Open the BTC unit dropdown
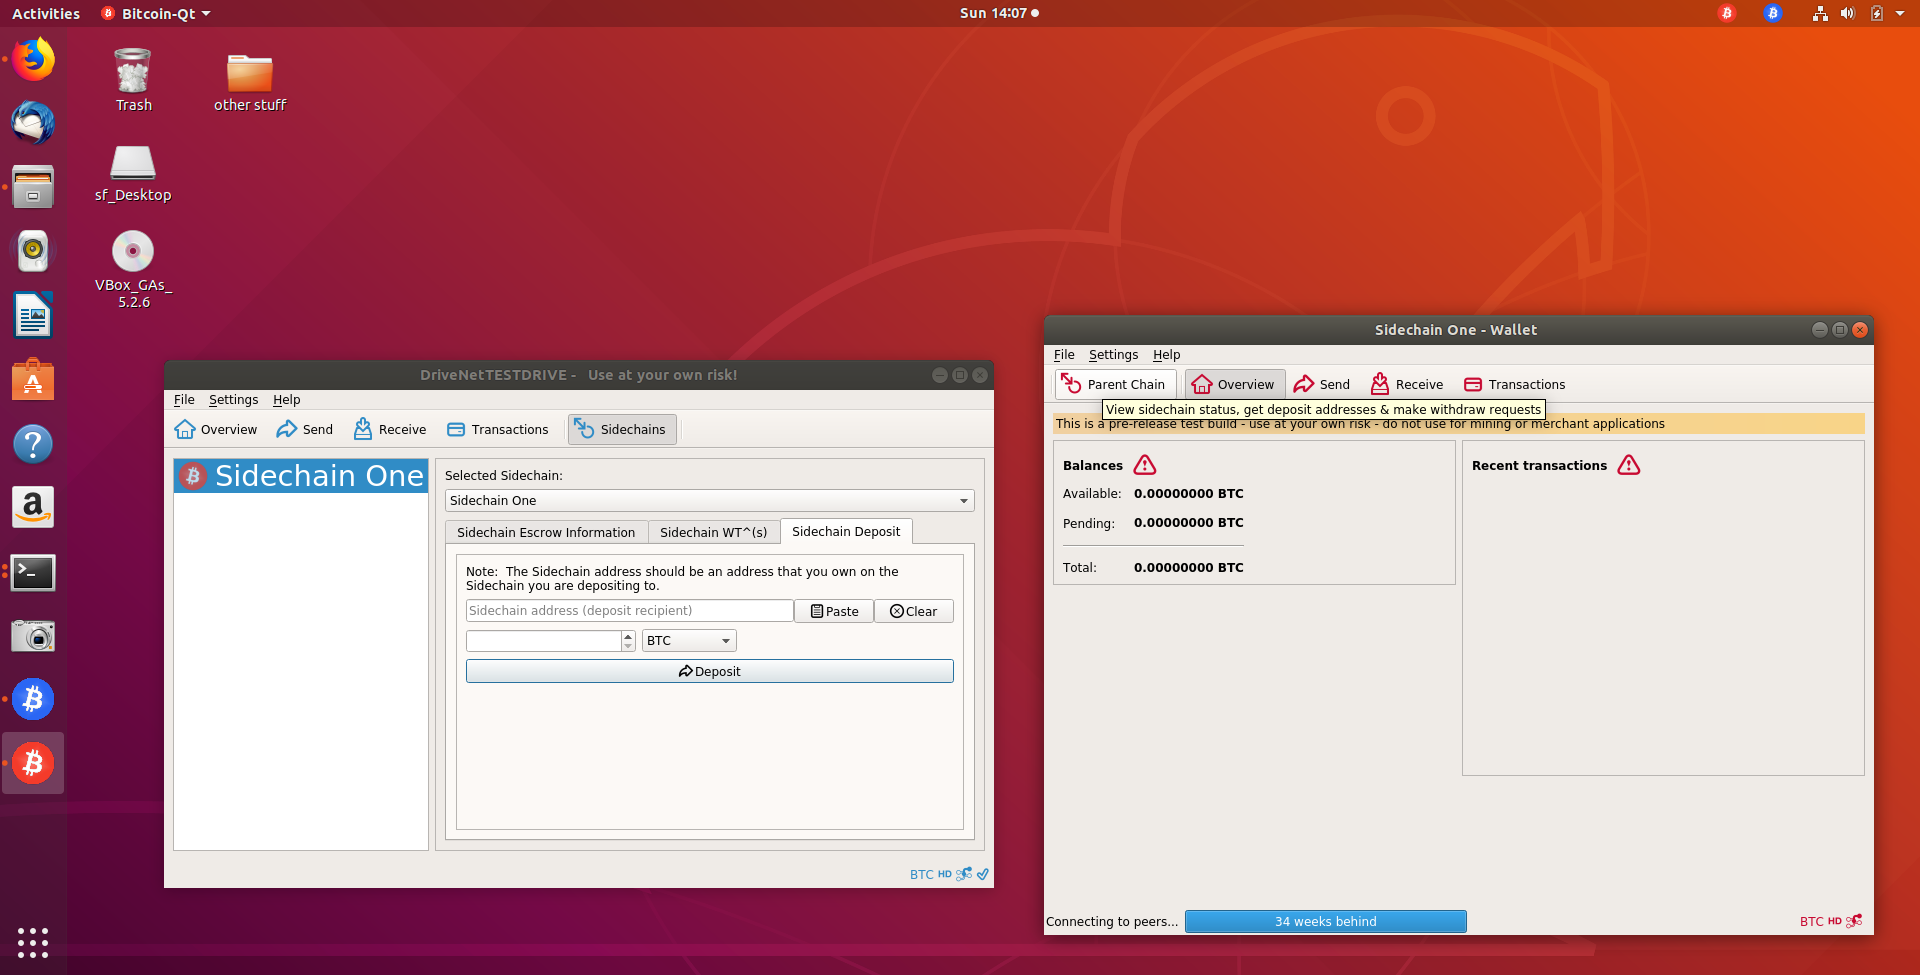The height and width of the screenshot is (975, 1920). pos(689,640)
